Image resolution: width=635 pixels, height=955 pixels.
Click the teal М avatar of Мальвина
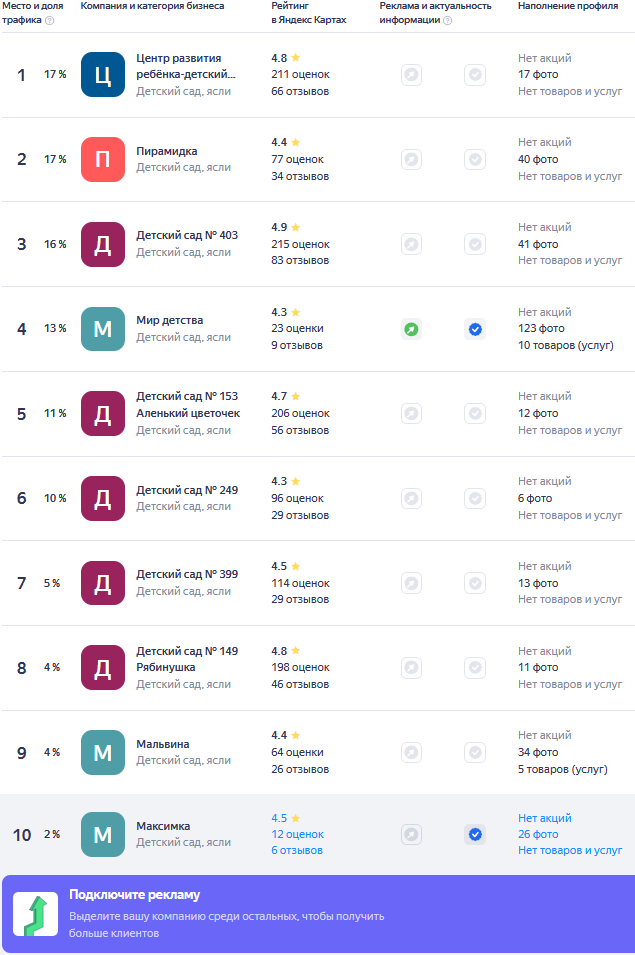pyautogui.click(x=102, y=752)
